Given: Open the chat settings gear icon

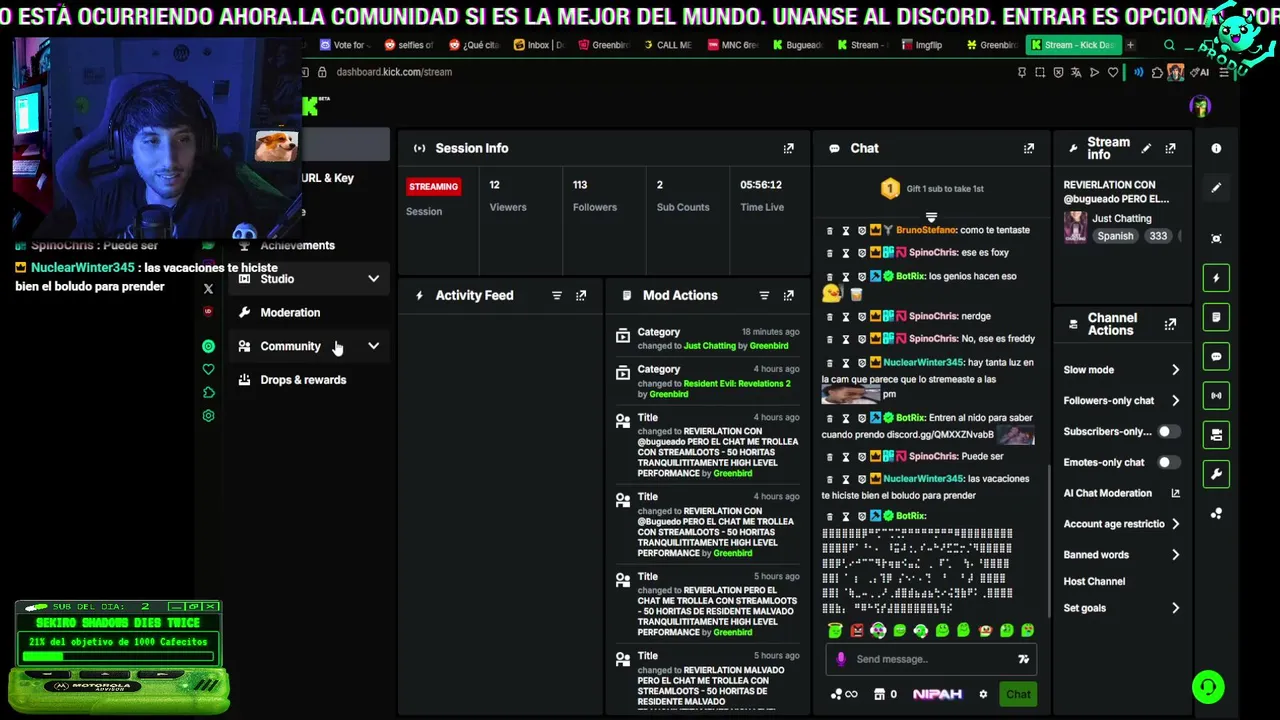Looking at the screenshot, I should (983, 694).
